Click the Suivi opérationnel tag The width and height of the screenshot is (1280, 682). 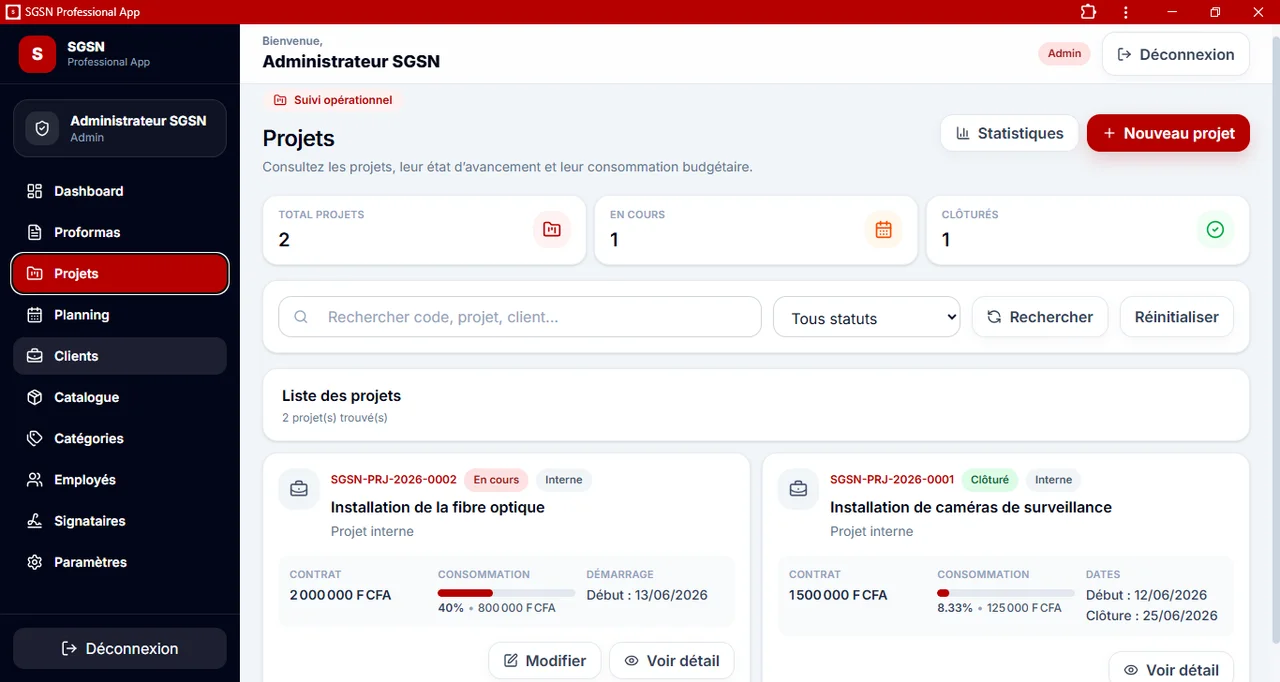pos(333,100)
